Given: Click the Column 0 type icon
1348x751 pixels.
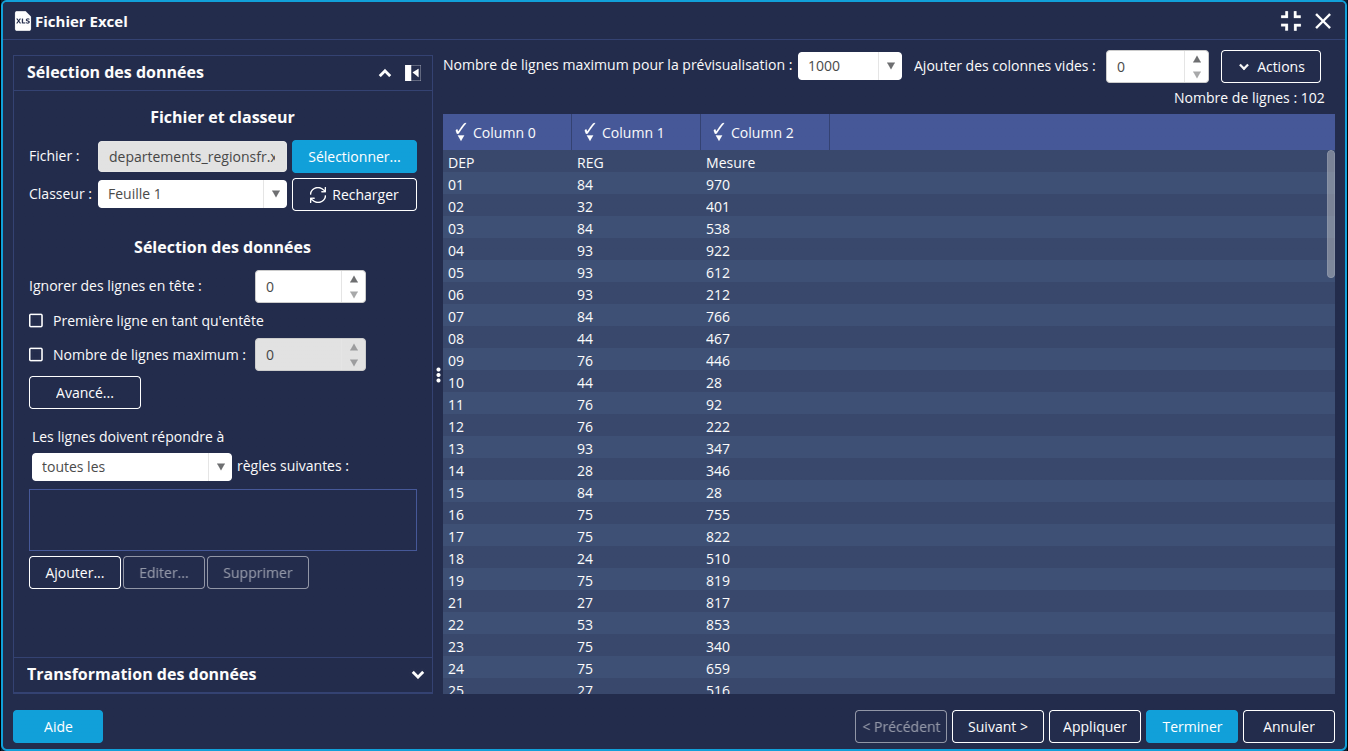Looking at the screenshot, I should click(460, 132).
